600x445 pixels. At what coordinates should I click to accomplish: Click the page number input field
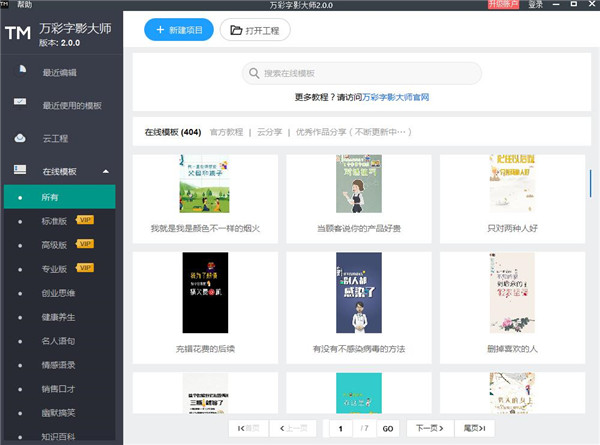click(341, 429)
